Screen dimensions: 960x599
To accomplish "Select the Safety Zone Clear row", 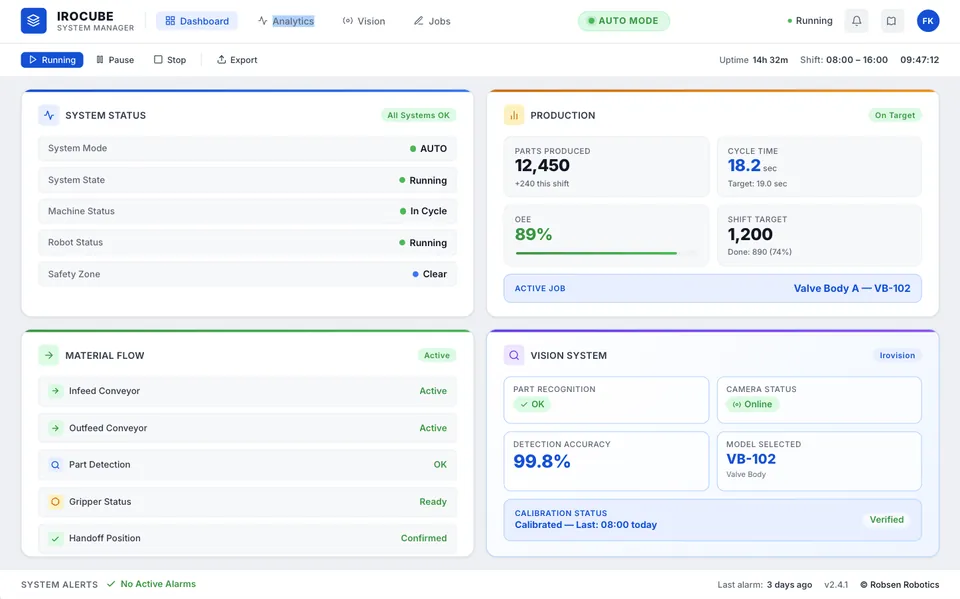I will (247, 274).
